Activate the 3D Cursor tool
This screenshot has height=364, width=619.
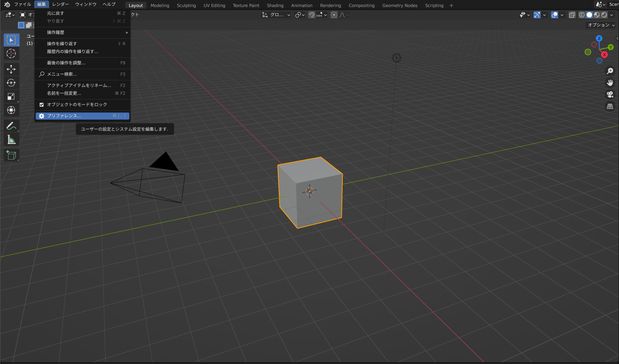11,54
